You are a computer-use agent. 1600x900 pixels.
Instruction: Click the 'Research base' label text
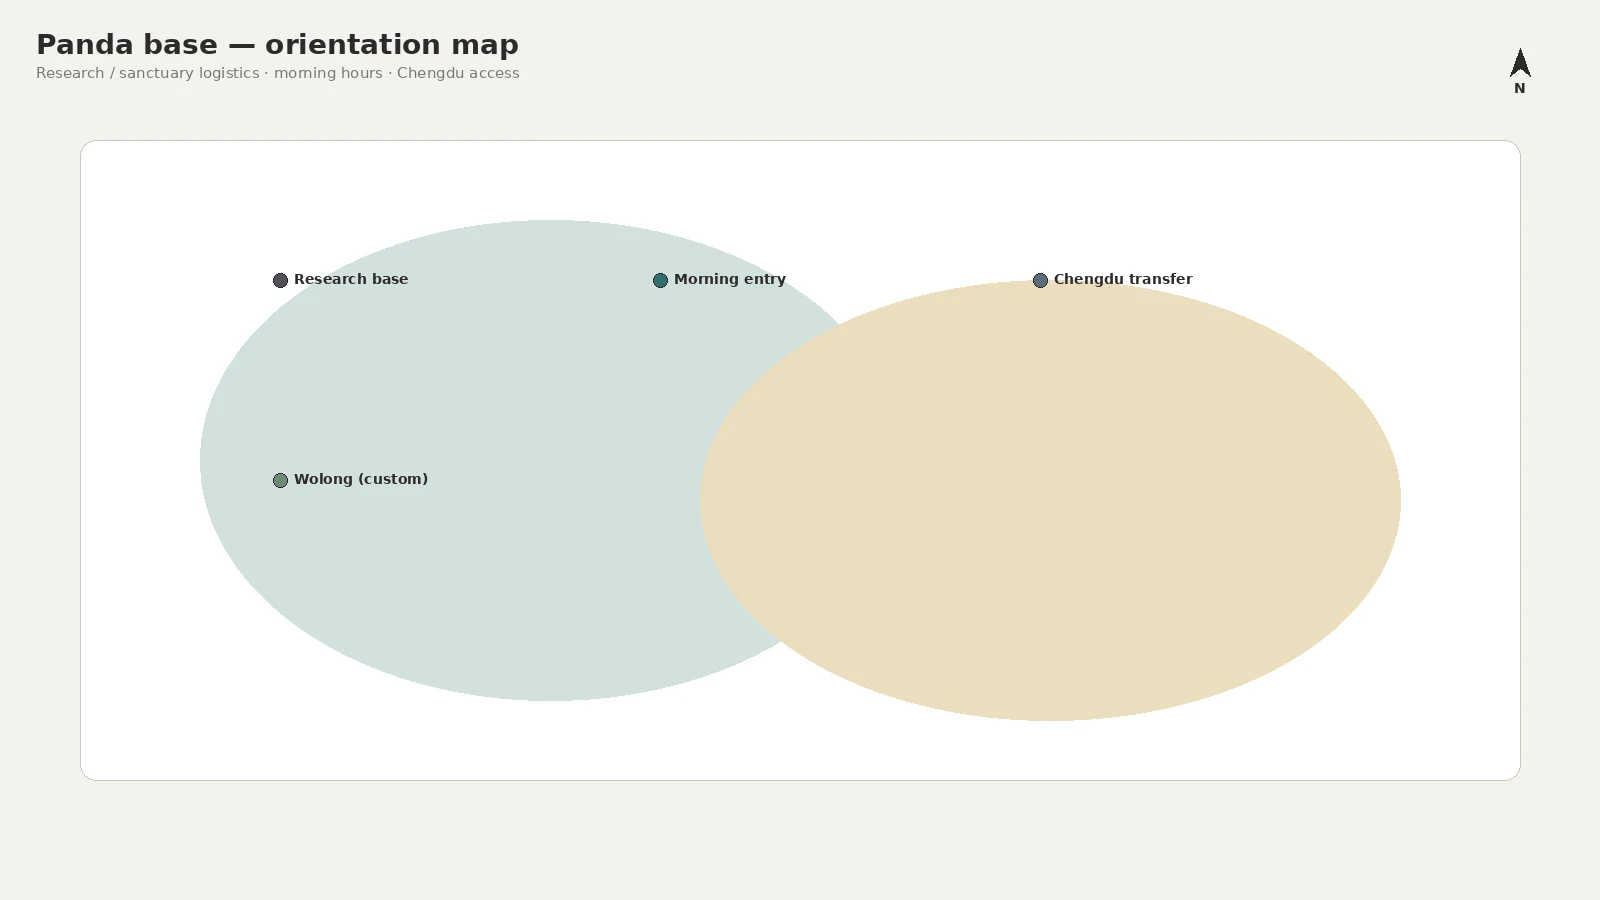point(351,279)
